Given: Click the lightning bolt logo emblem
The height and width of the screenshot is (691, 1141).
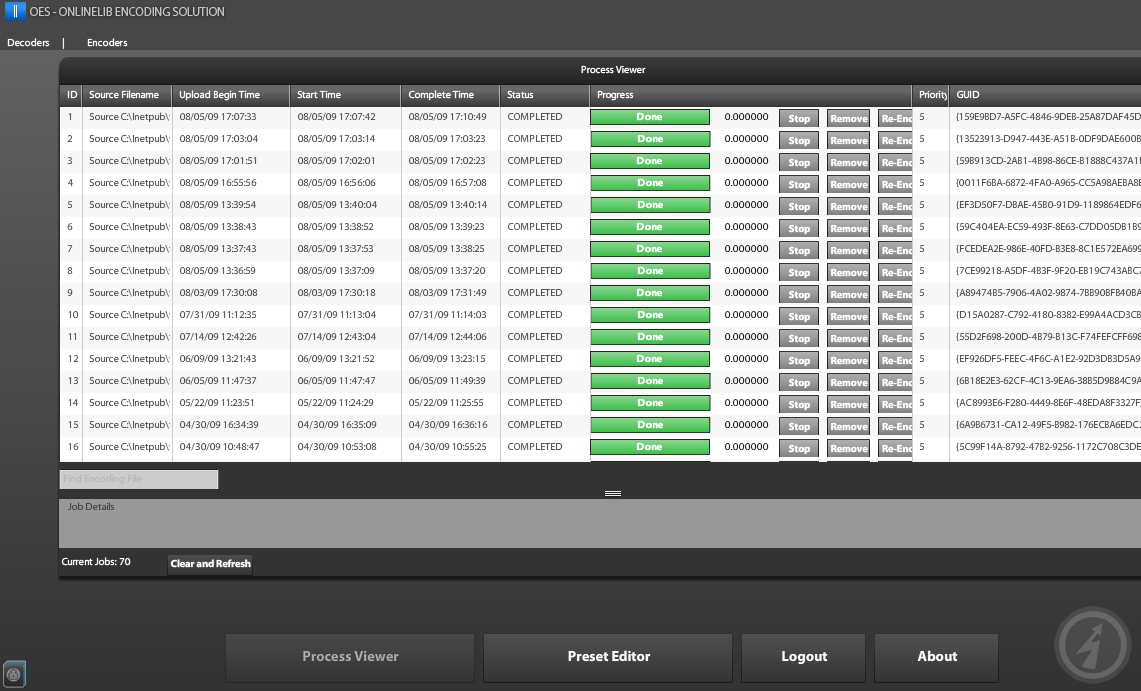Looking at the screenshot, I should tap(1093, 644).
